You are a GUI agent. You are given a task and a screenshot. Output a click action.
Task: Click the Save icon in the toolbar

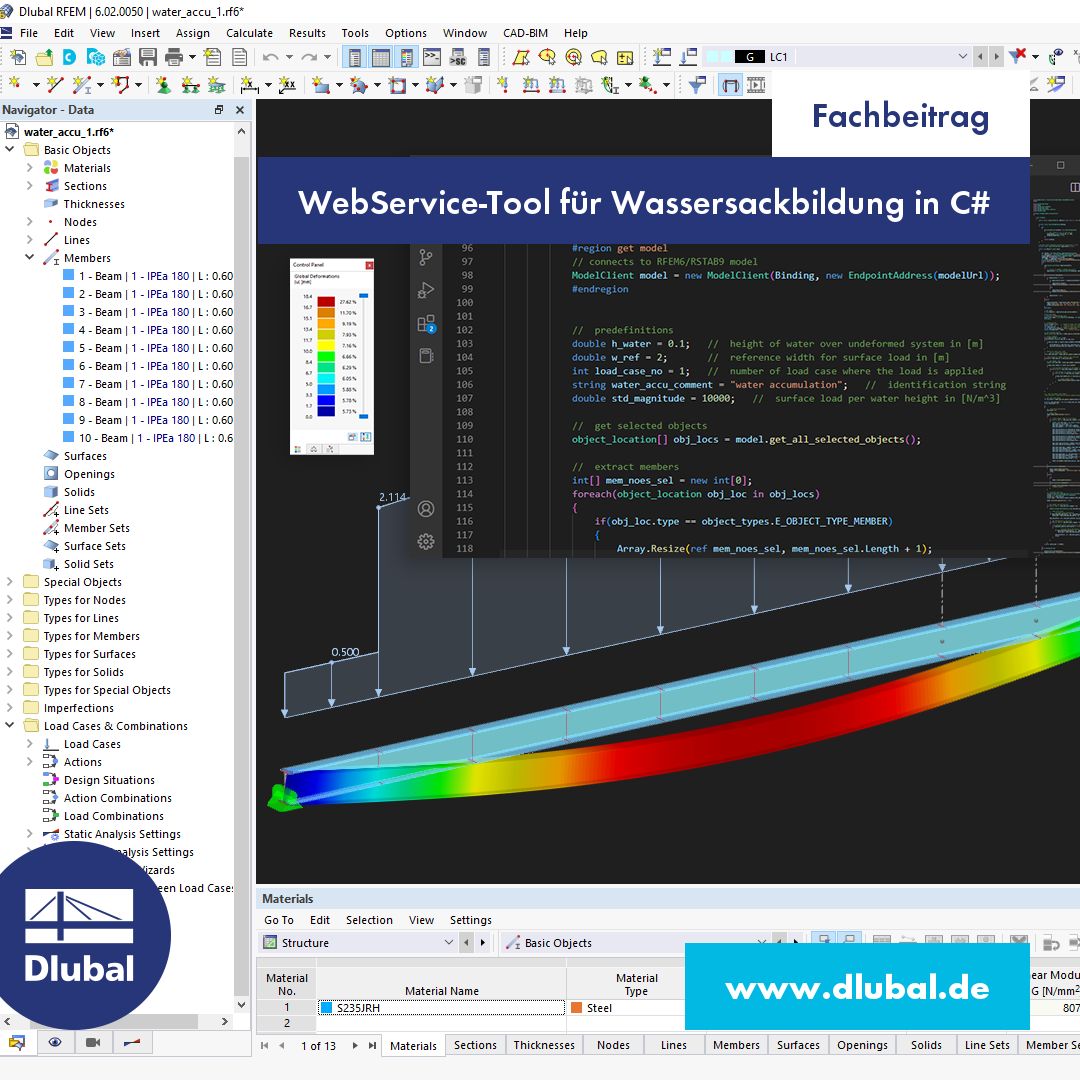click(x=148, y=57)
